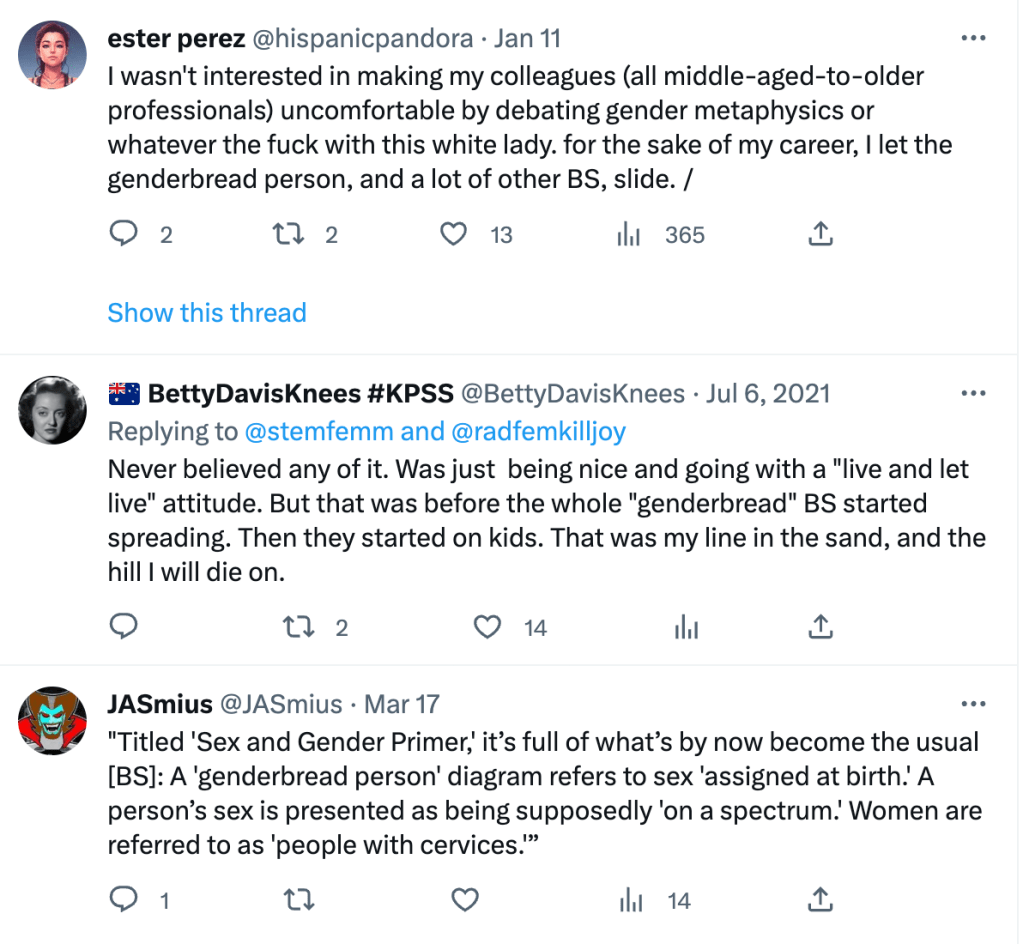Share ester perez's tweet

(819, 234)
